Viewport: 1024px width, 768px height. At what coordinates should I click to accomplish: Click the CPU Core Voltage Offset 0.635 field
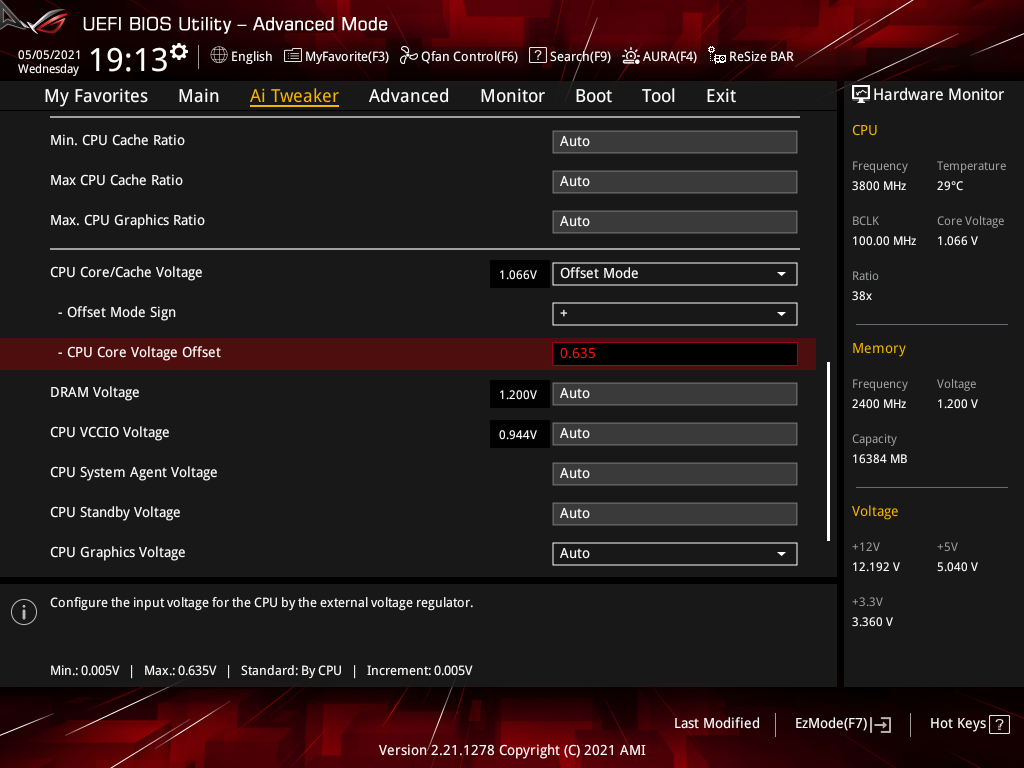pos(675,354)
